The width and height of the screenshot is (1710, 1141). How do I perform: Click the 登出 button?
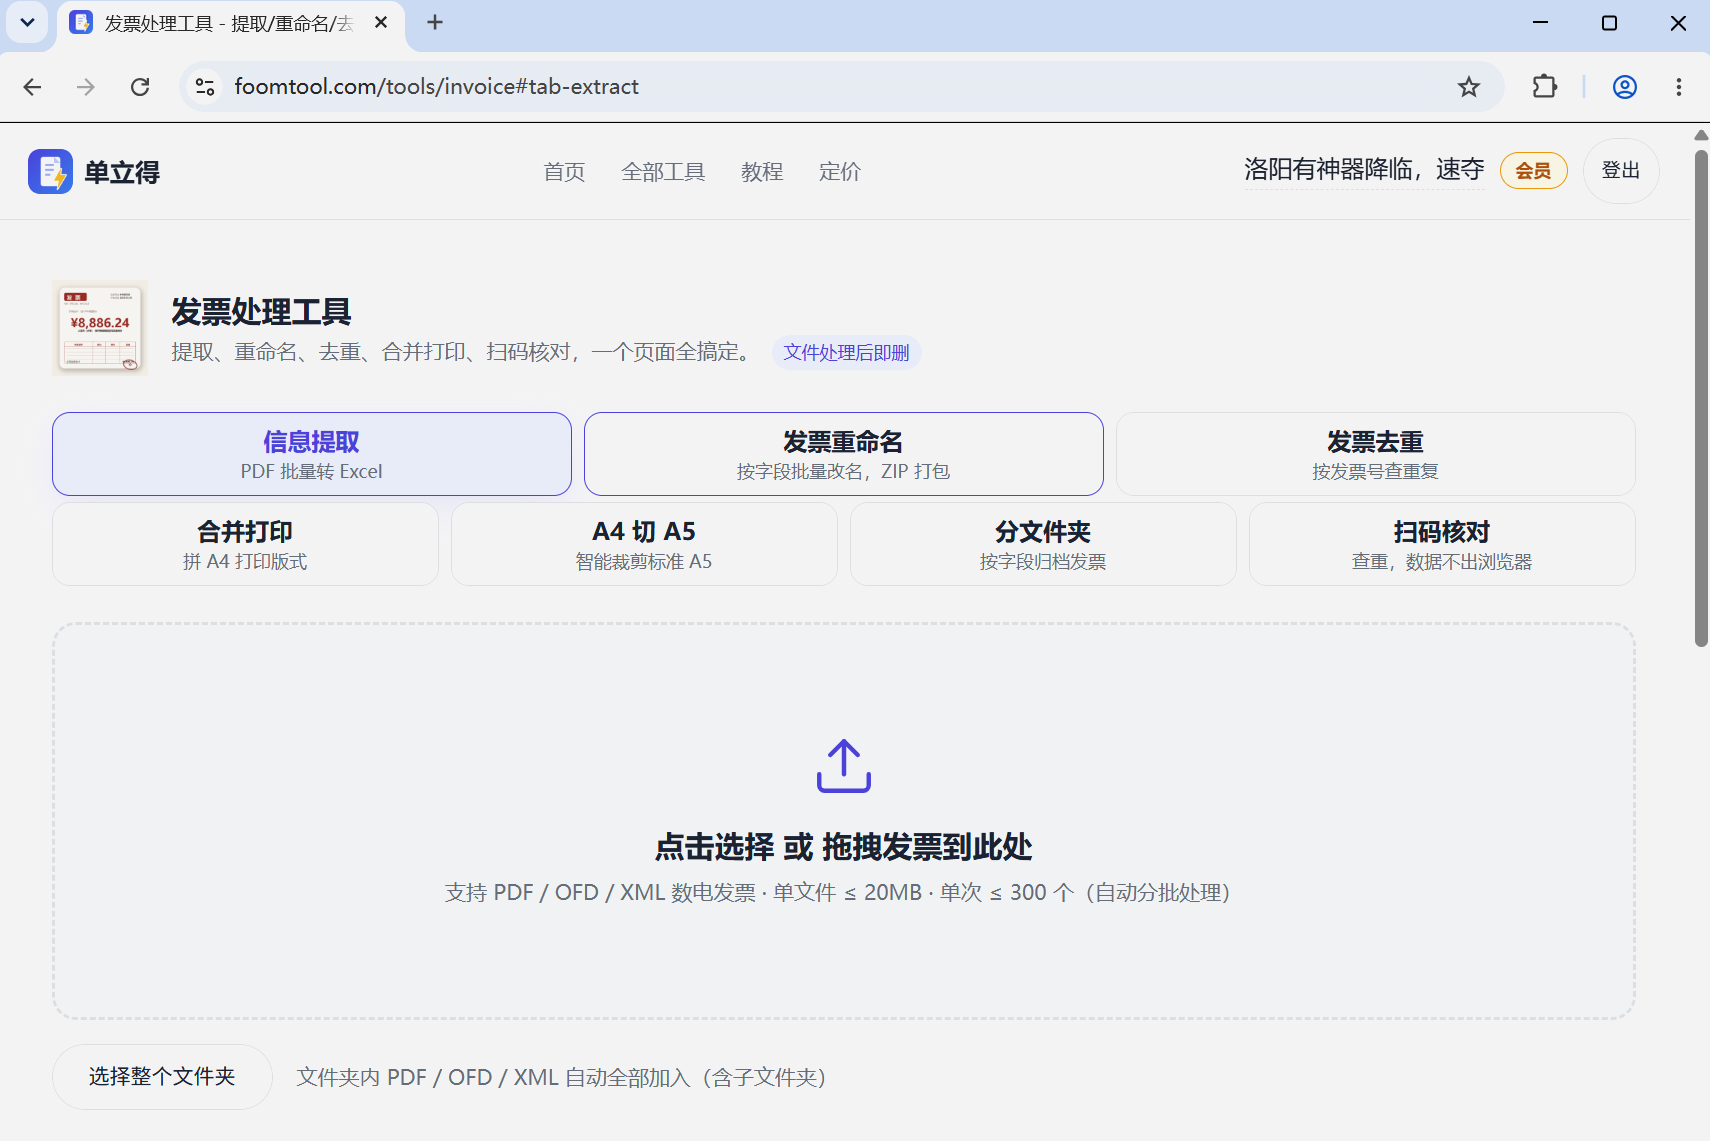point(1621,171)
